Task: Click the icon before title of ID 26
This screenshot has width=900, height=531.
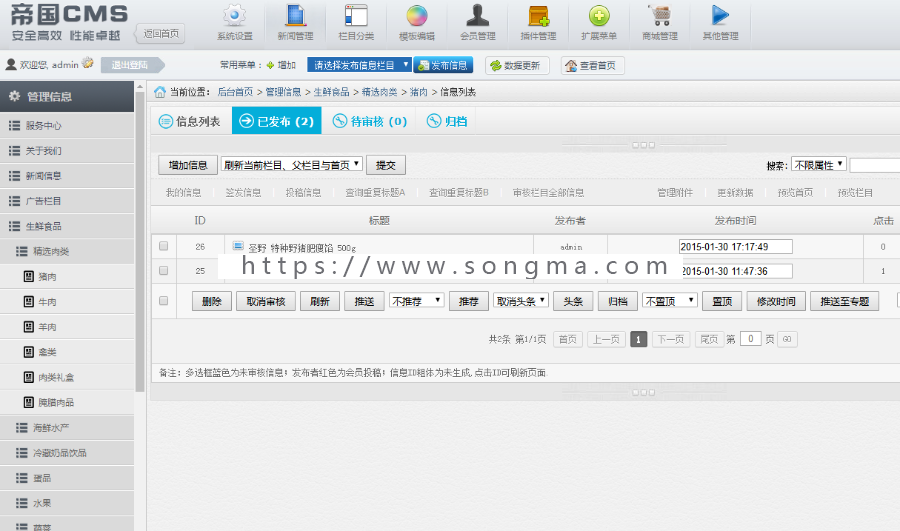Action: [238, 246]
